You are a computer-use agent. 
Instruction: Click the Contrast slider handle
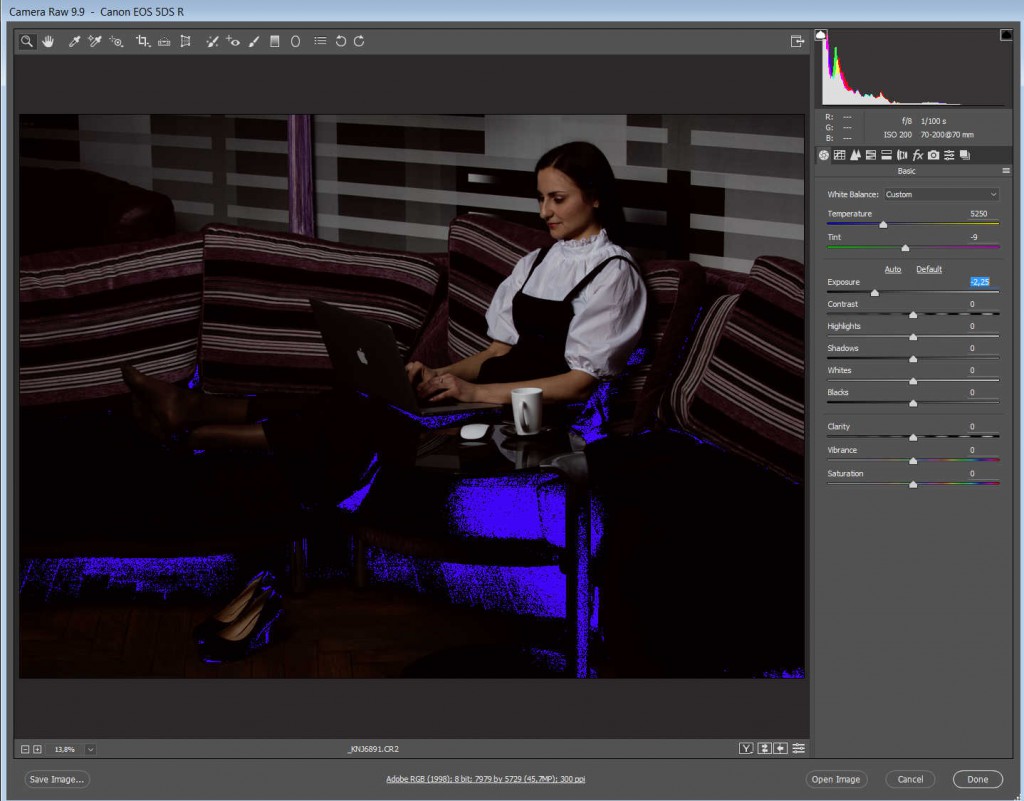(x=913, y=315)
